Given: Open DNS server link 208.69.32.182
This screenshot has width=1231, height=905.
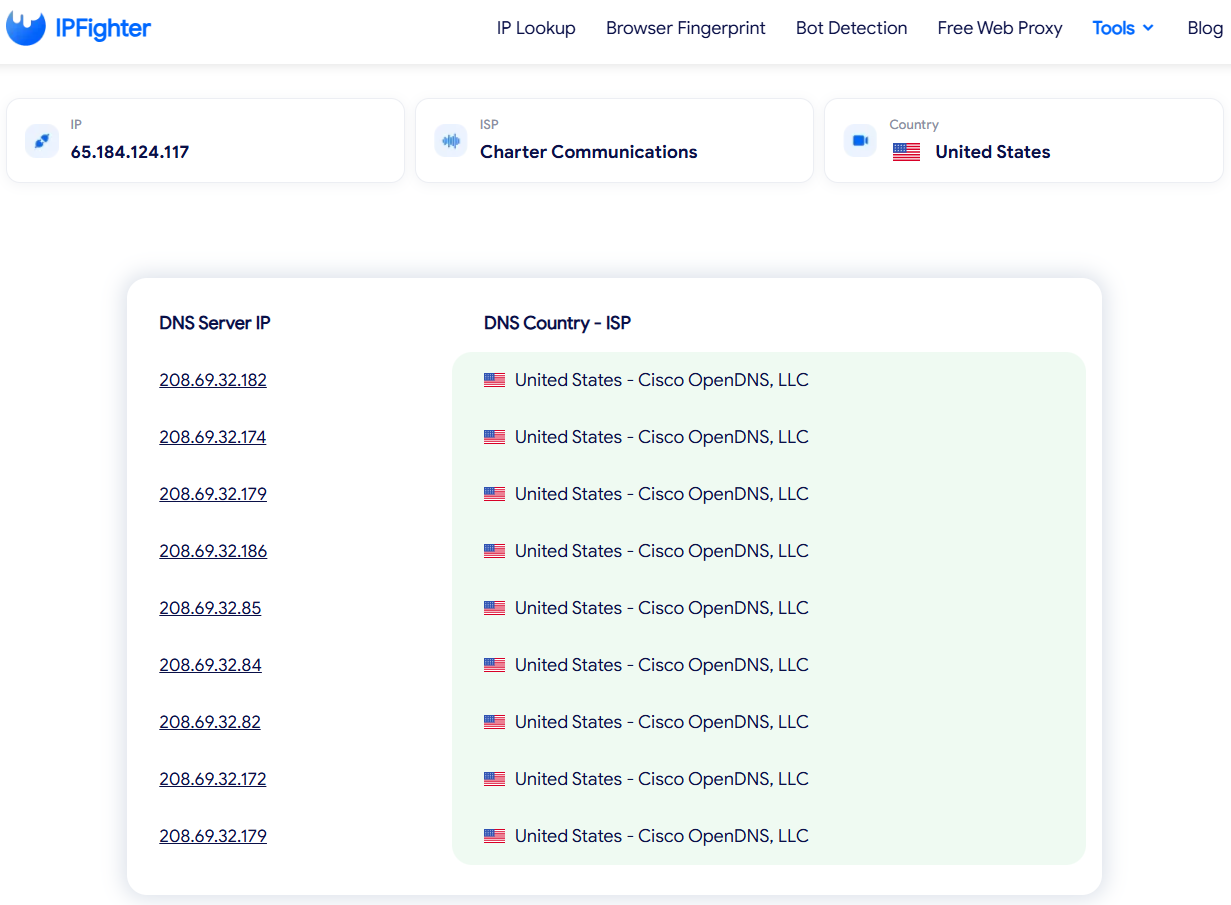Looking at the screenshot, I should coord(213,380).
